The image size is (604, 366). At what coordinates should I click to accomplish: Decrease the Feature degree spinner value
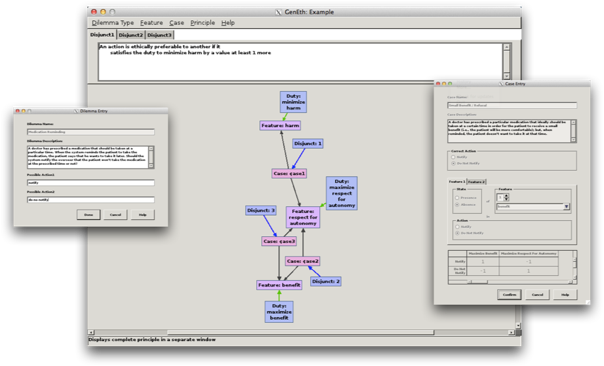507,199
